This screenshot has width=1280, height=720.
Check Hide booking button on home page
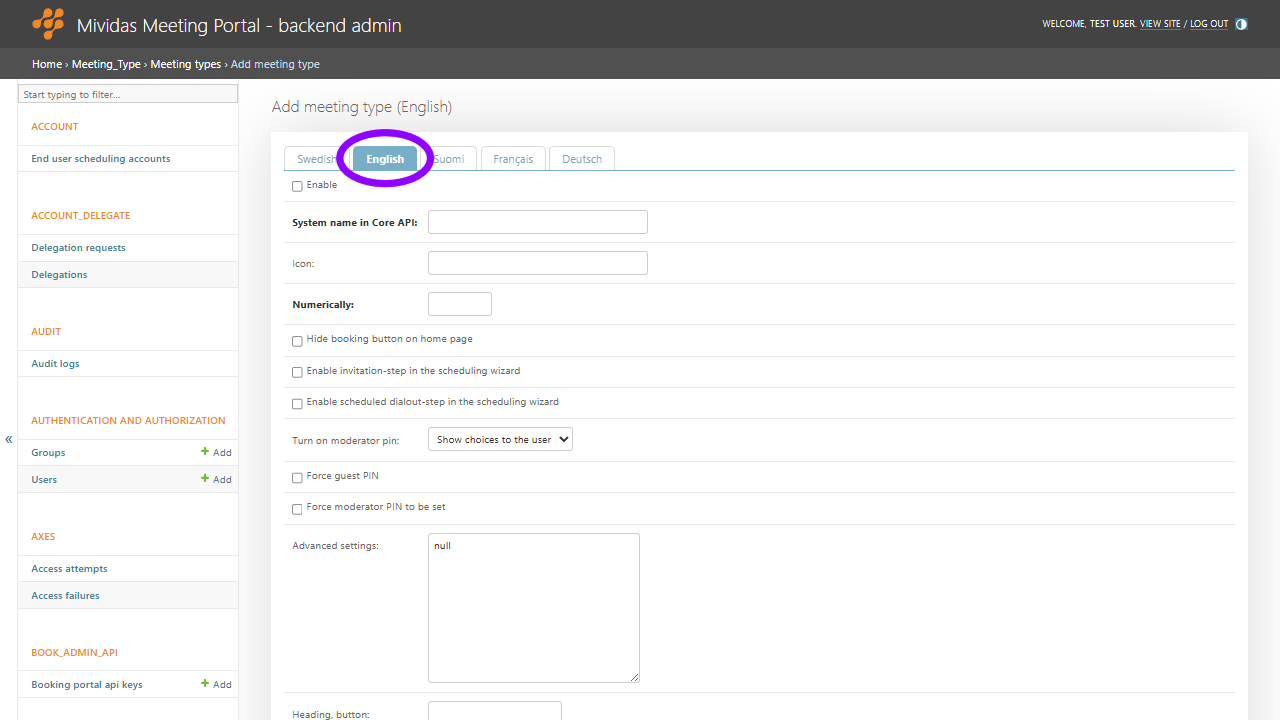click(x=297, y=341)
